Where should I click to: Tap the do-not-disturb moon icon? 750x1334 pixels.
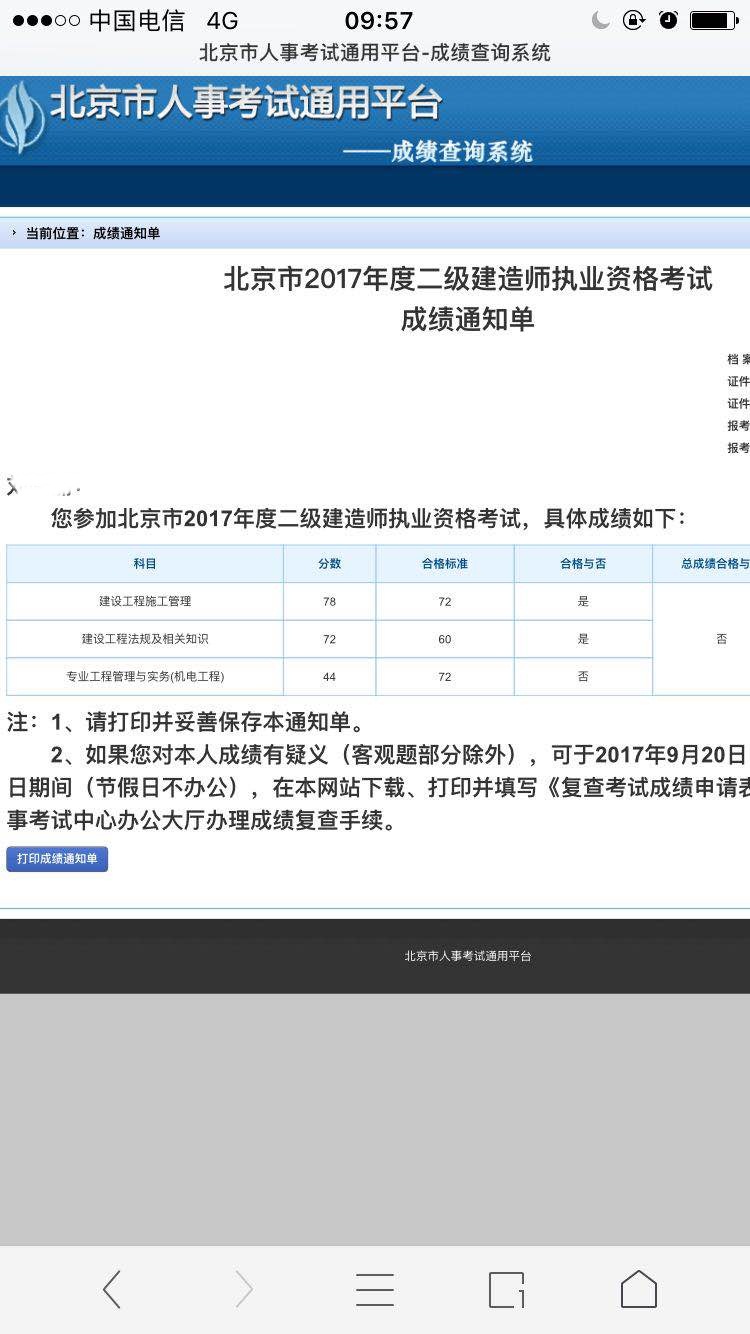[x=601, y=20]
